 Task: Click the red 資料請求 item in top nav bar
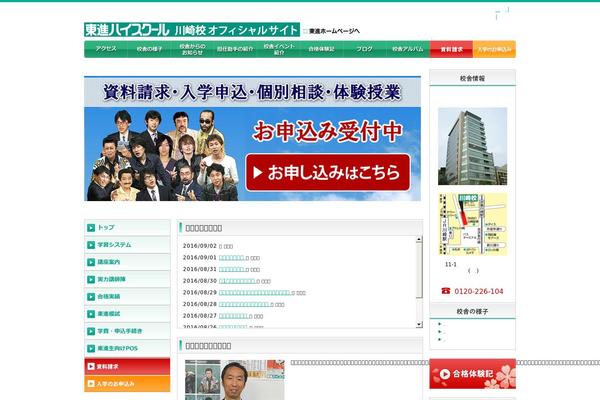[452, 49]
